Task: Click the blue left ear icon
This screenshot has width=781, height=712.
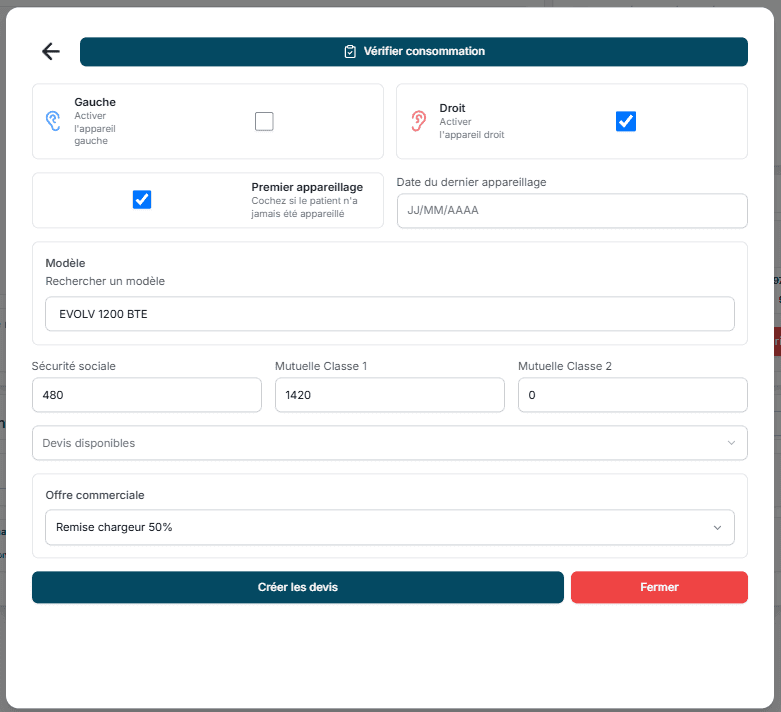Action: pos(53,121)
